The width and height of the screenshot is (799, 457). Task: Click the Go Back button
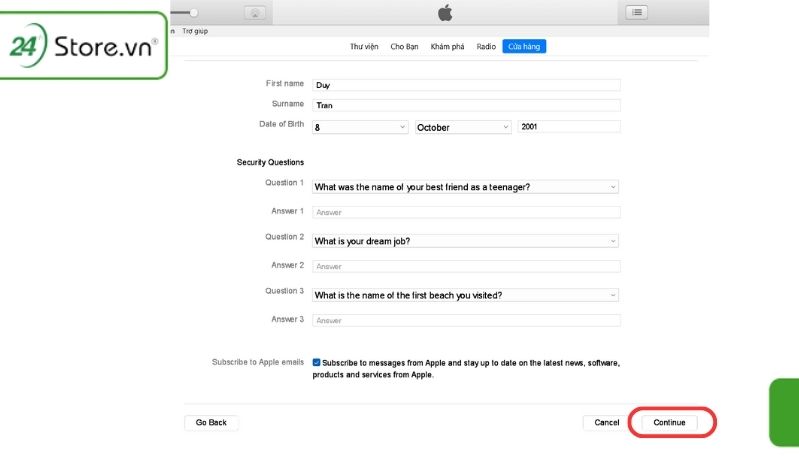(x=211, y=422)
